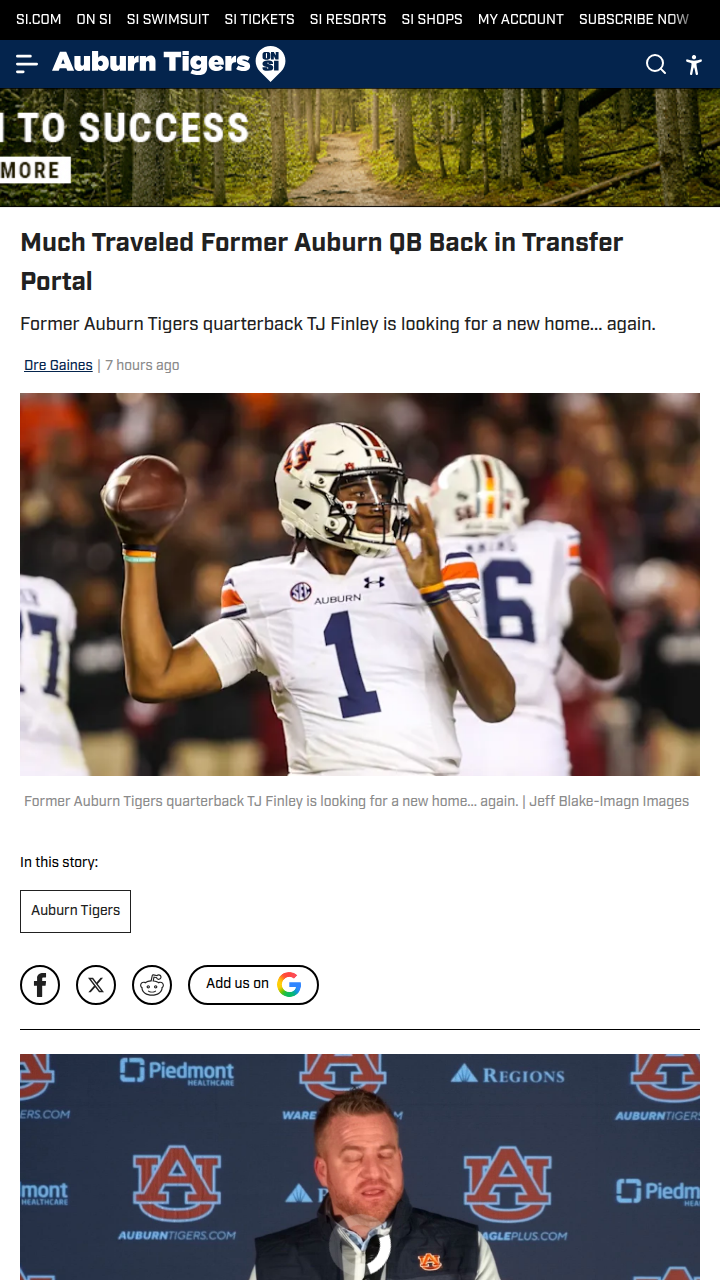Open SI RESORTS link
Viewport: 720px width, 1280px height.
coord(348,19)
